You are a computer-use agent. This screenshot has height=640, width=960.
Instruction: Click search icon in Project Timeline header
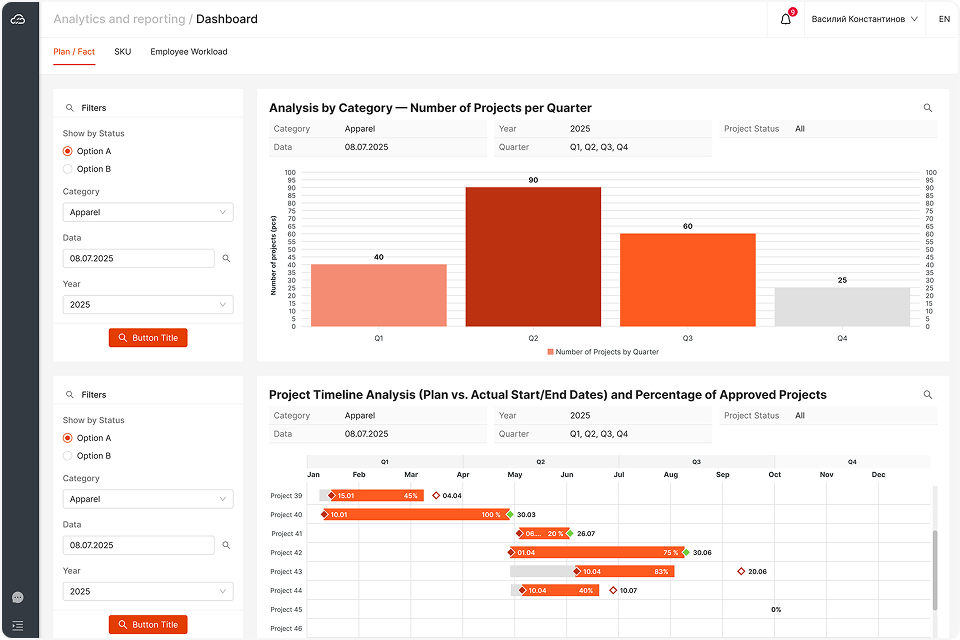(x=927, y=395)
